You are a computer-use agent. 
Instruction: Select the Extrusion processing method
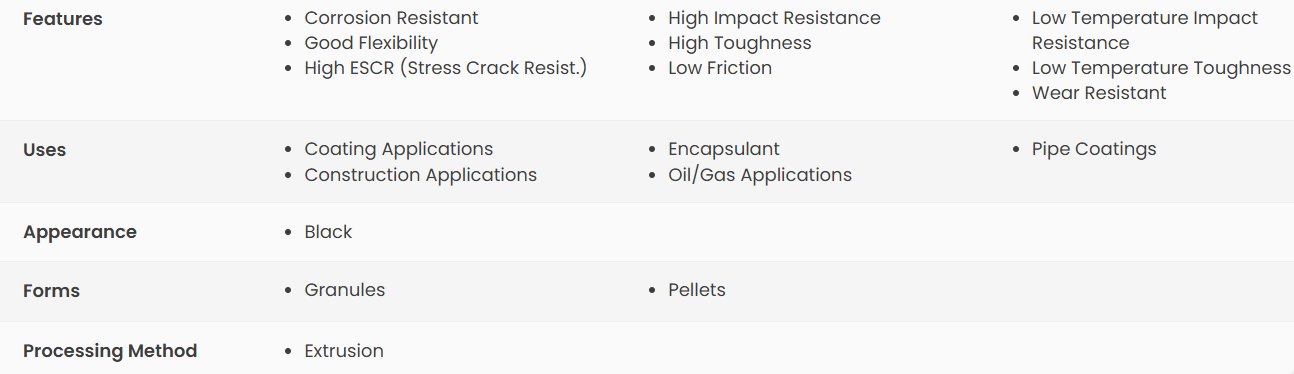pos(344,351)
